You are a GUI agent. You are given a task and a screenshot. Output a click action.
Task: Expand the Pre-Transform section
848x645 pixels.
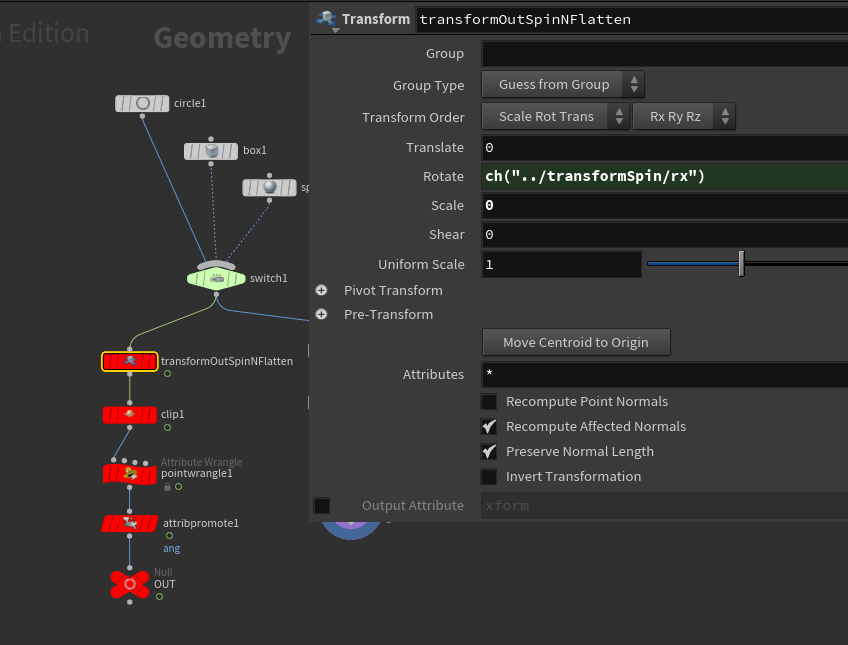click(x=322, y=315)
